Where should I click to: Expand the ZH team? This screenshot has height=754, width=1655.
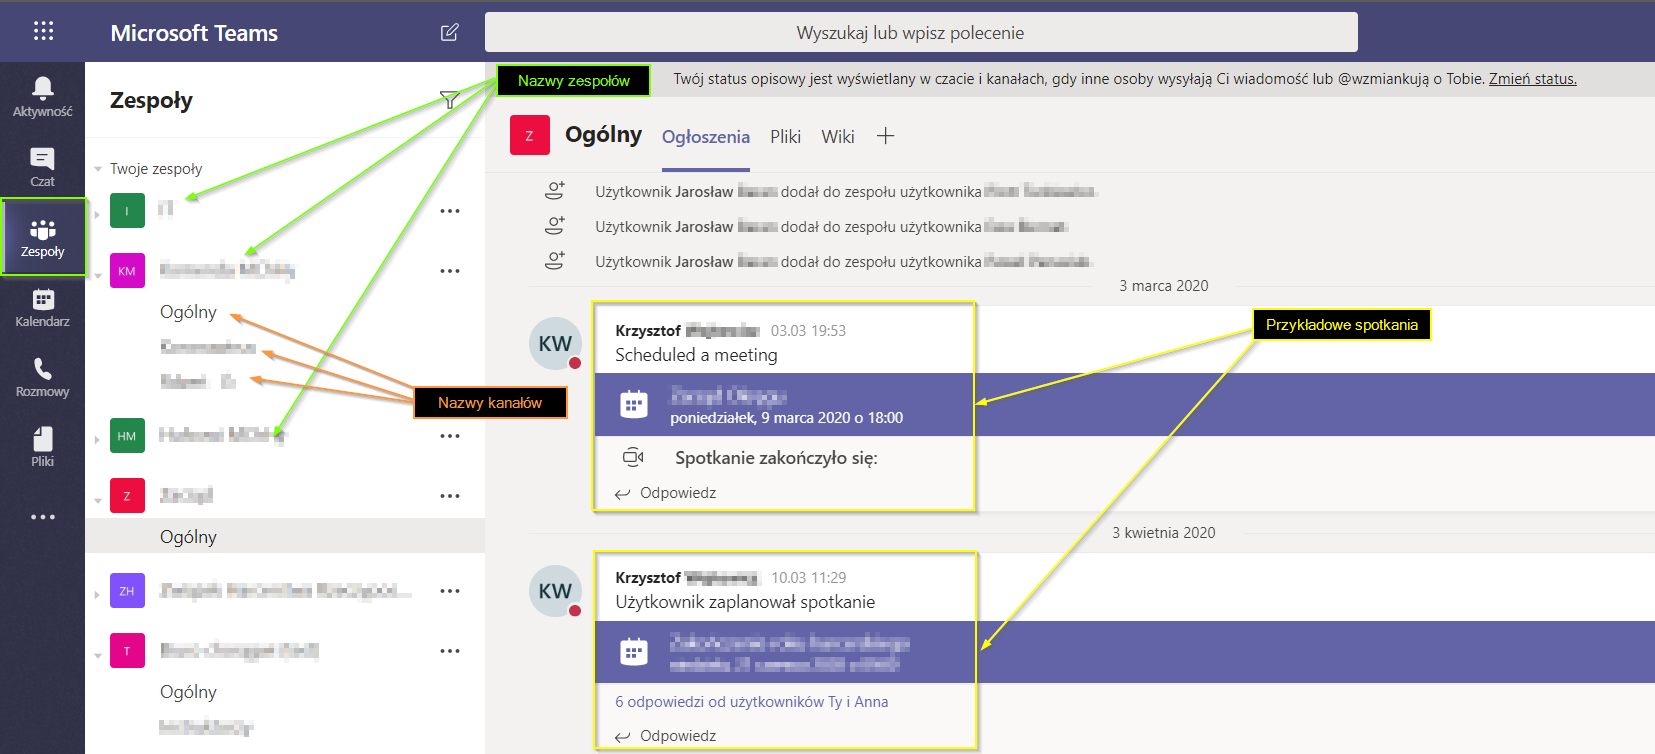[x=97, y=594]
